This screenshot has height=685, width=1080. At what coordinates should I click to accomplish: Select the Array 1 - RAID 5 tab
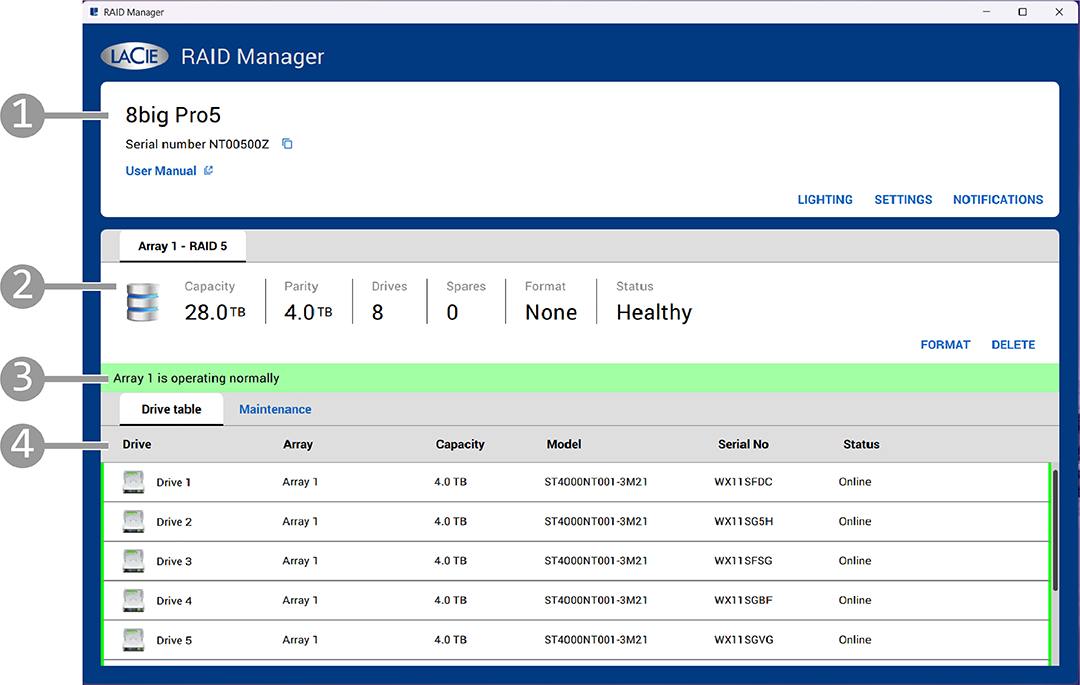(183, 246)
